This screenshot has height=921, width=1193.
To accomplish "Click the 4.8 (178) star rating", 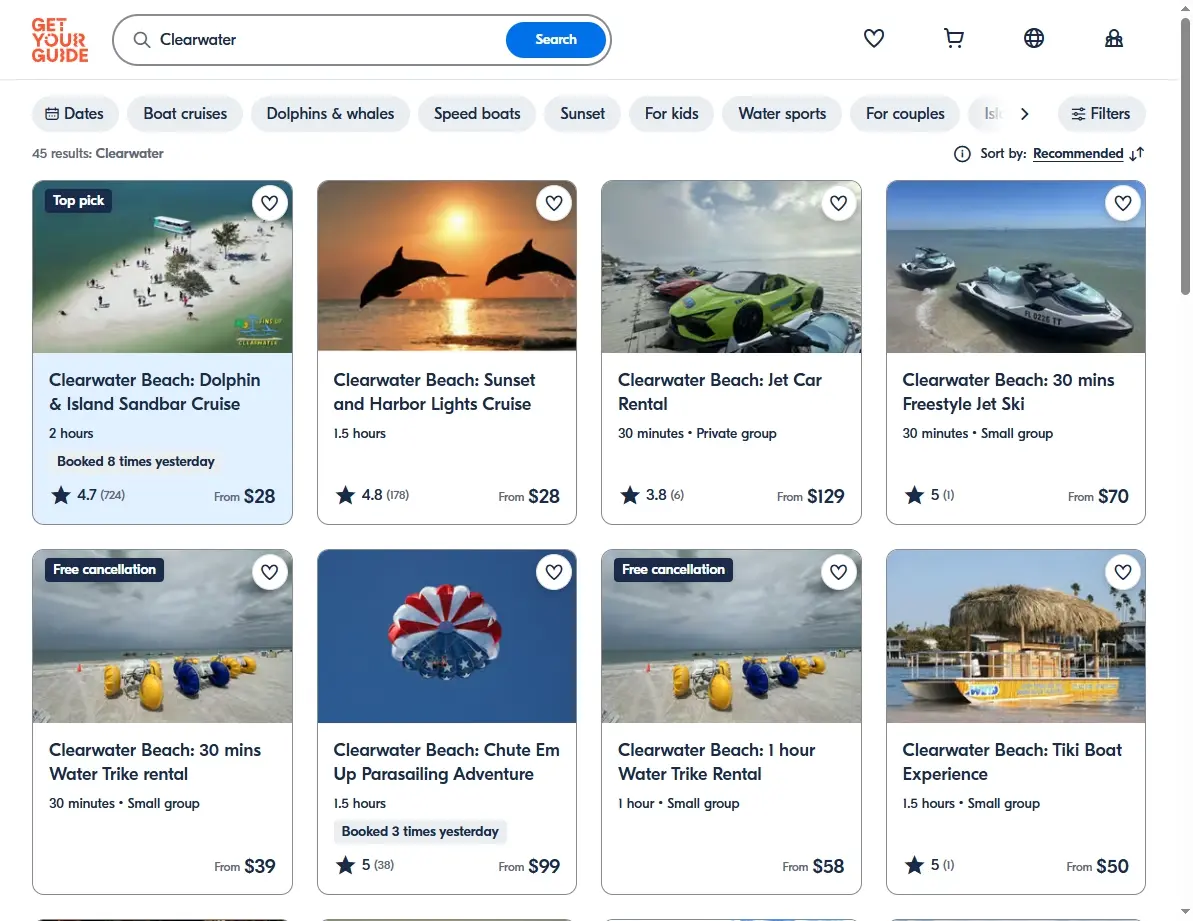I will [x=373, y=495].
